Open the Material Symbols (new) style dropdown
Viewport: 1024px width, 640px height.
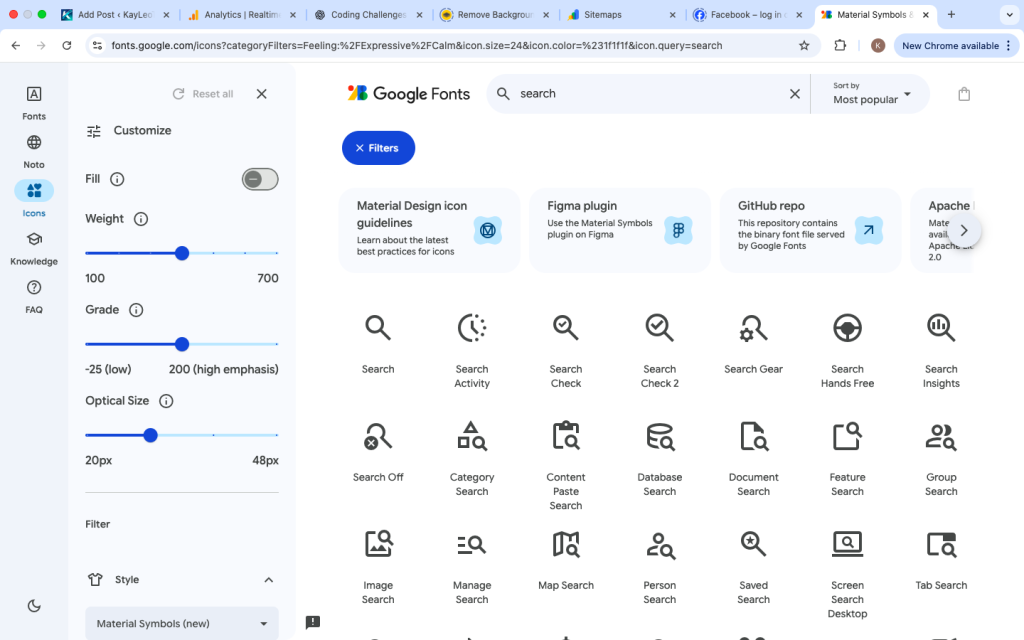click(x=181, y=623)
